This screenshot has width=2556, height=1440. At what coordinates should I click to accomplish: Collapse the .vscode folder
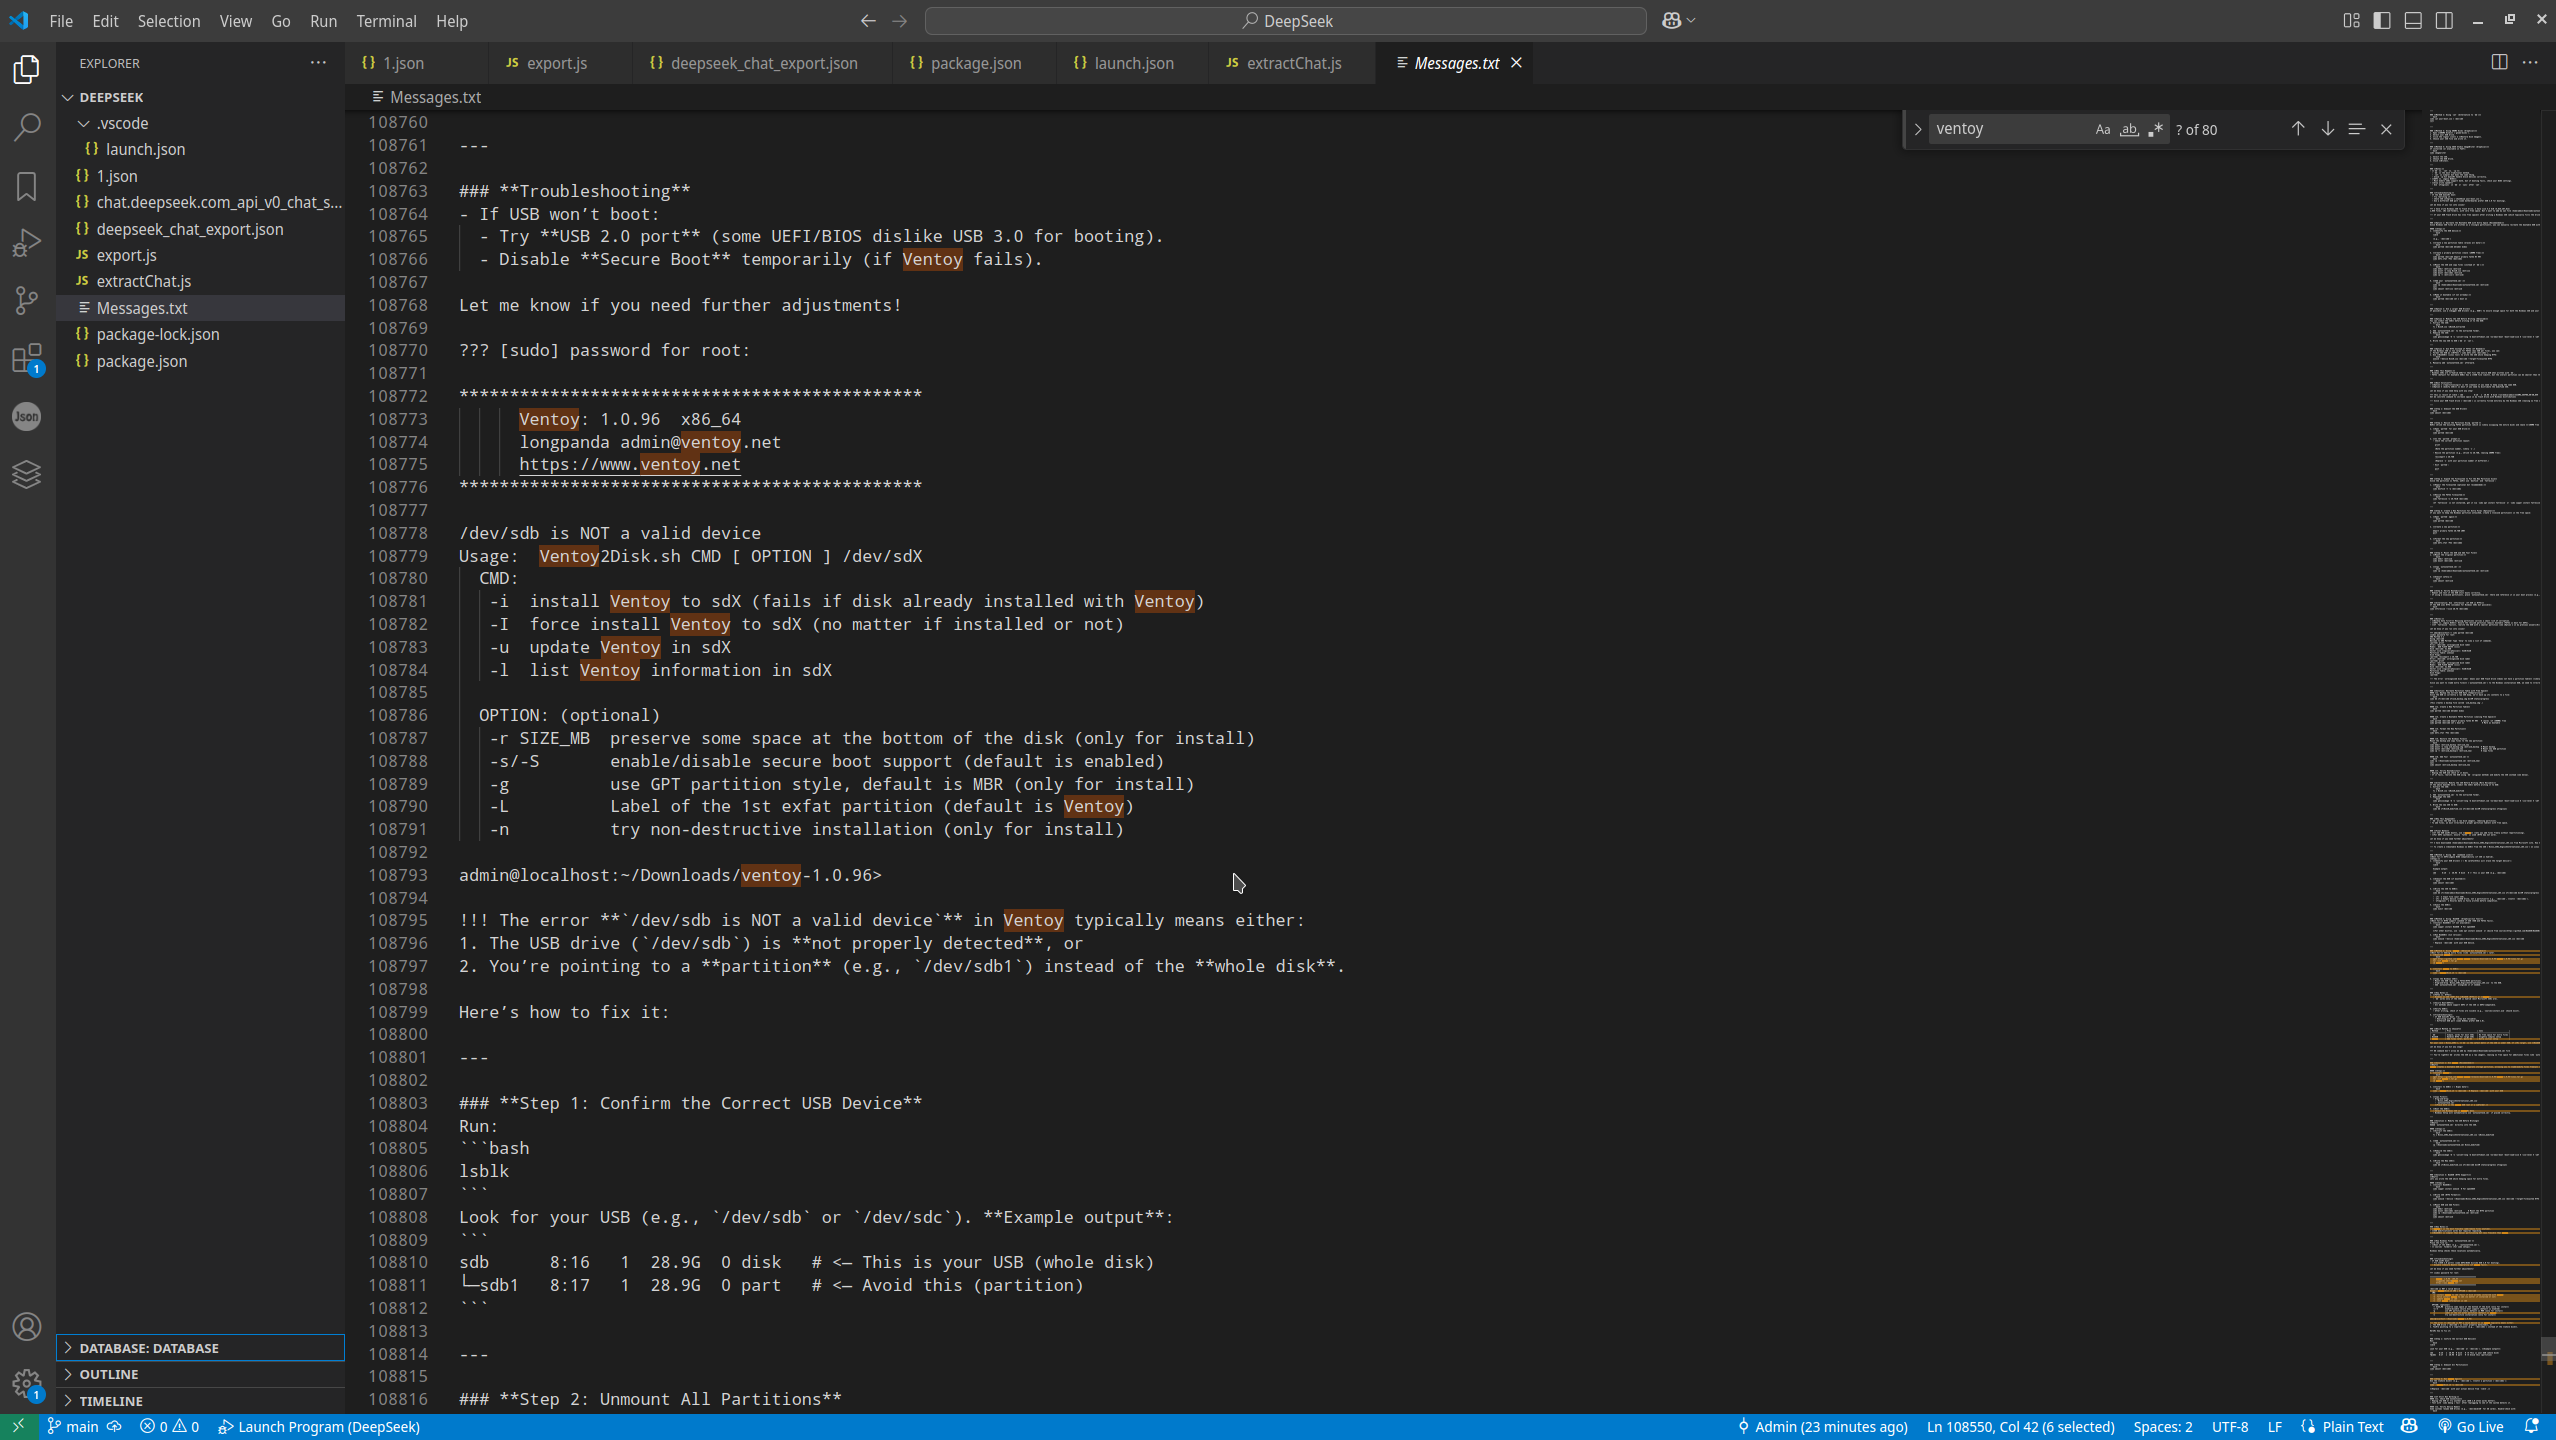coord(122,123)
